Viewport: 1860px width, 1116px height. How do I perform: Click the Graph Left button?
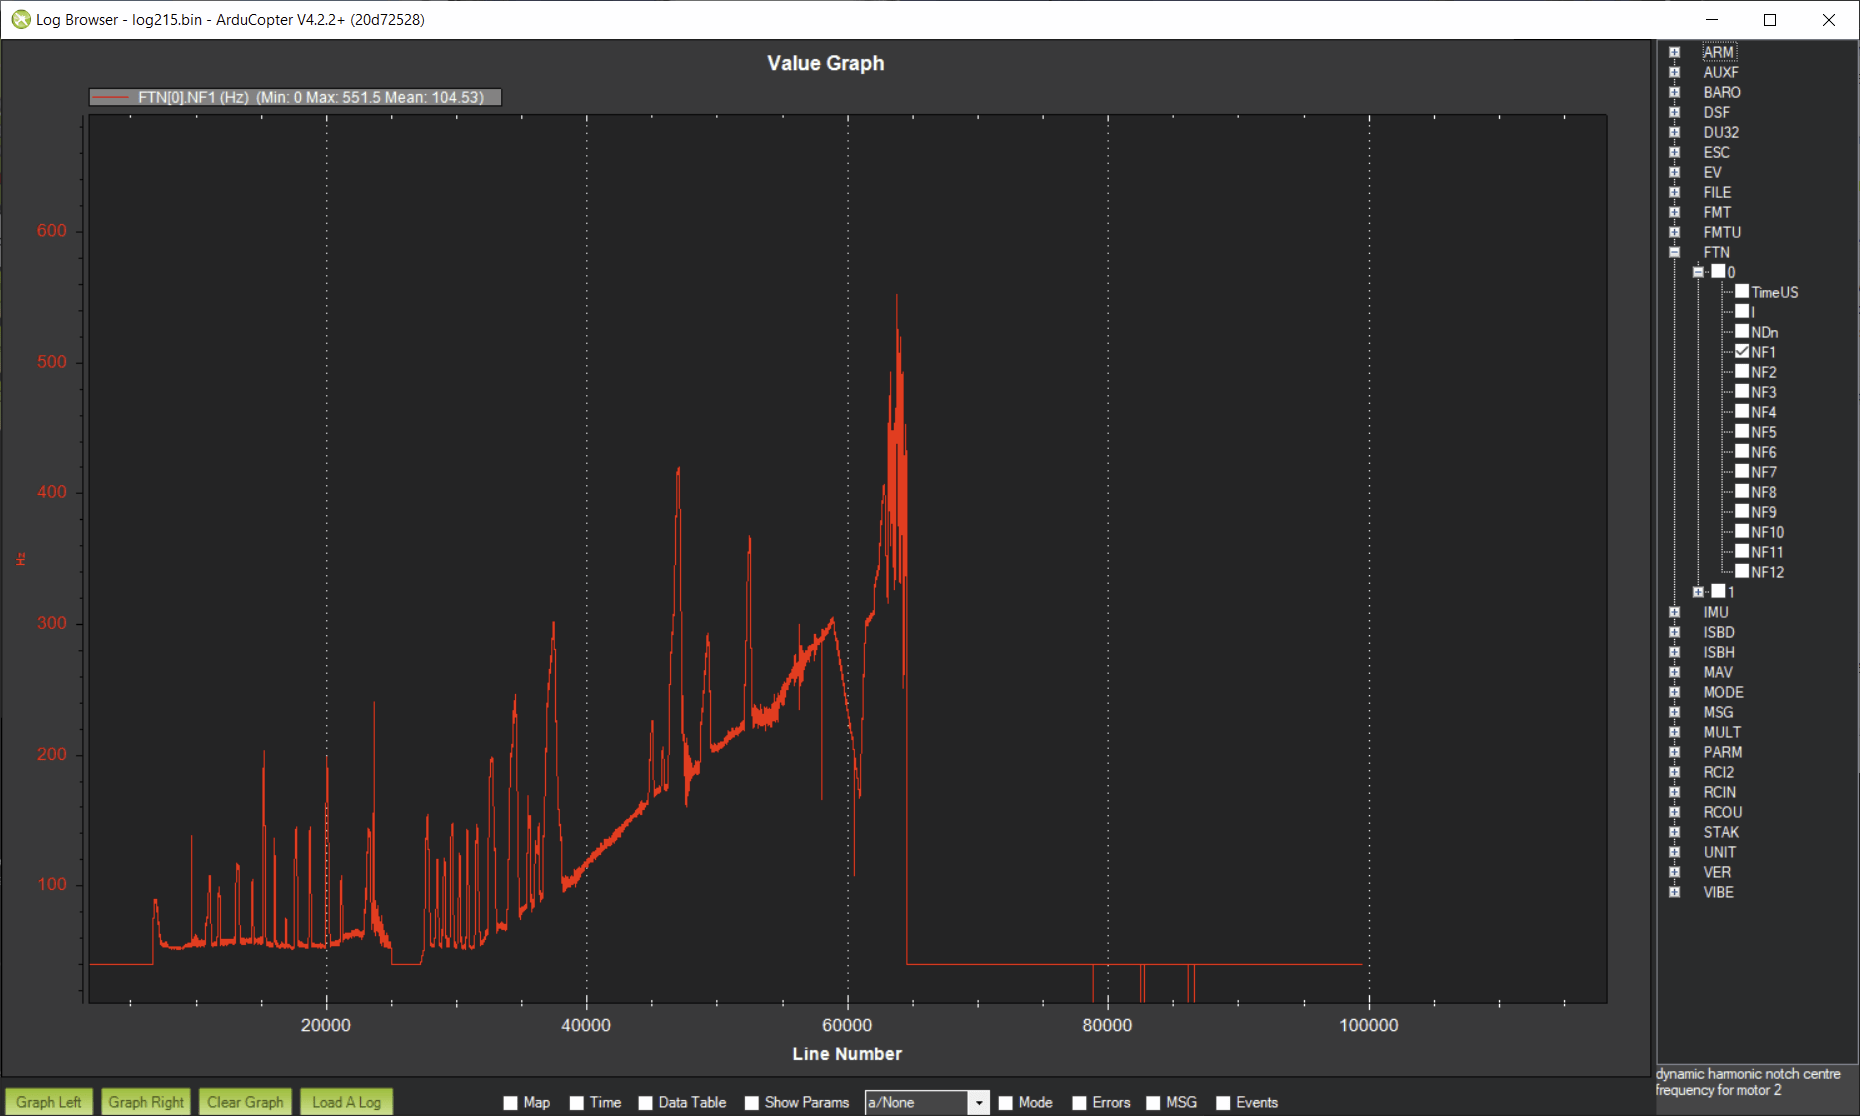click(48, 1101)
